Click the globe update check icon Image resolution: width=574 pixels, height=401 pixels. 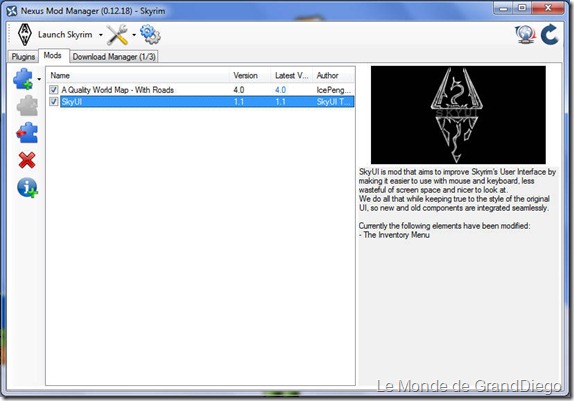[526, 34]
